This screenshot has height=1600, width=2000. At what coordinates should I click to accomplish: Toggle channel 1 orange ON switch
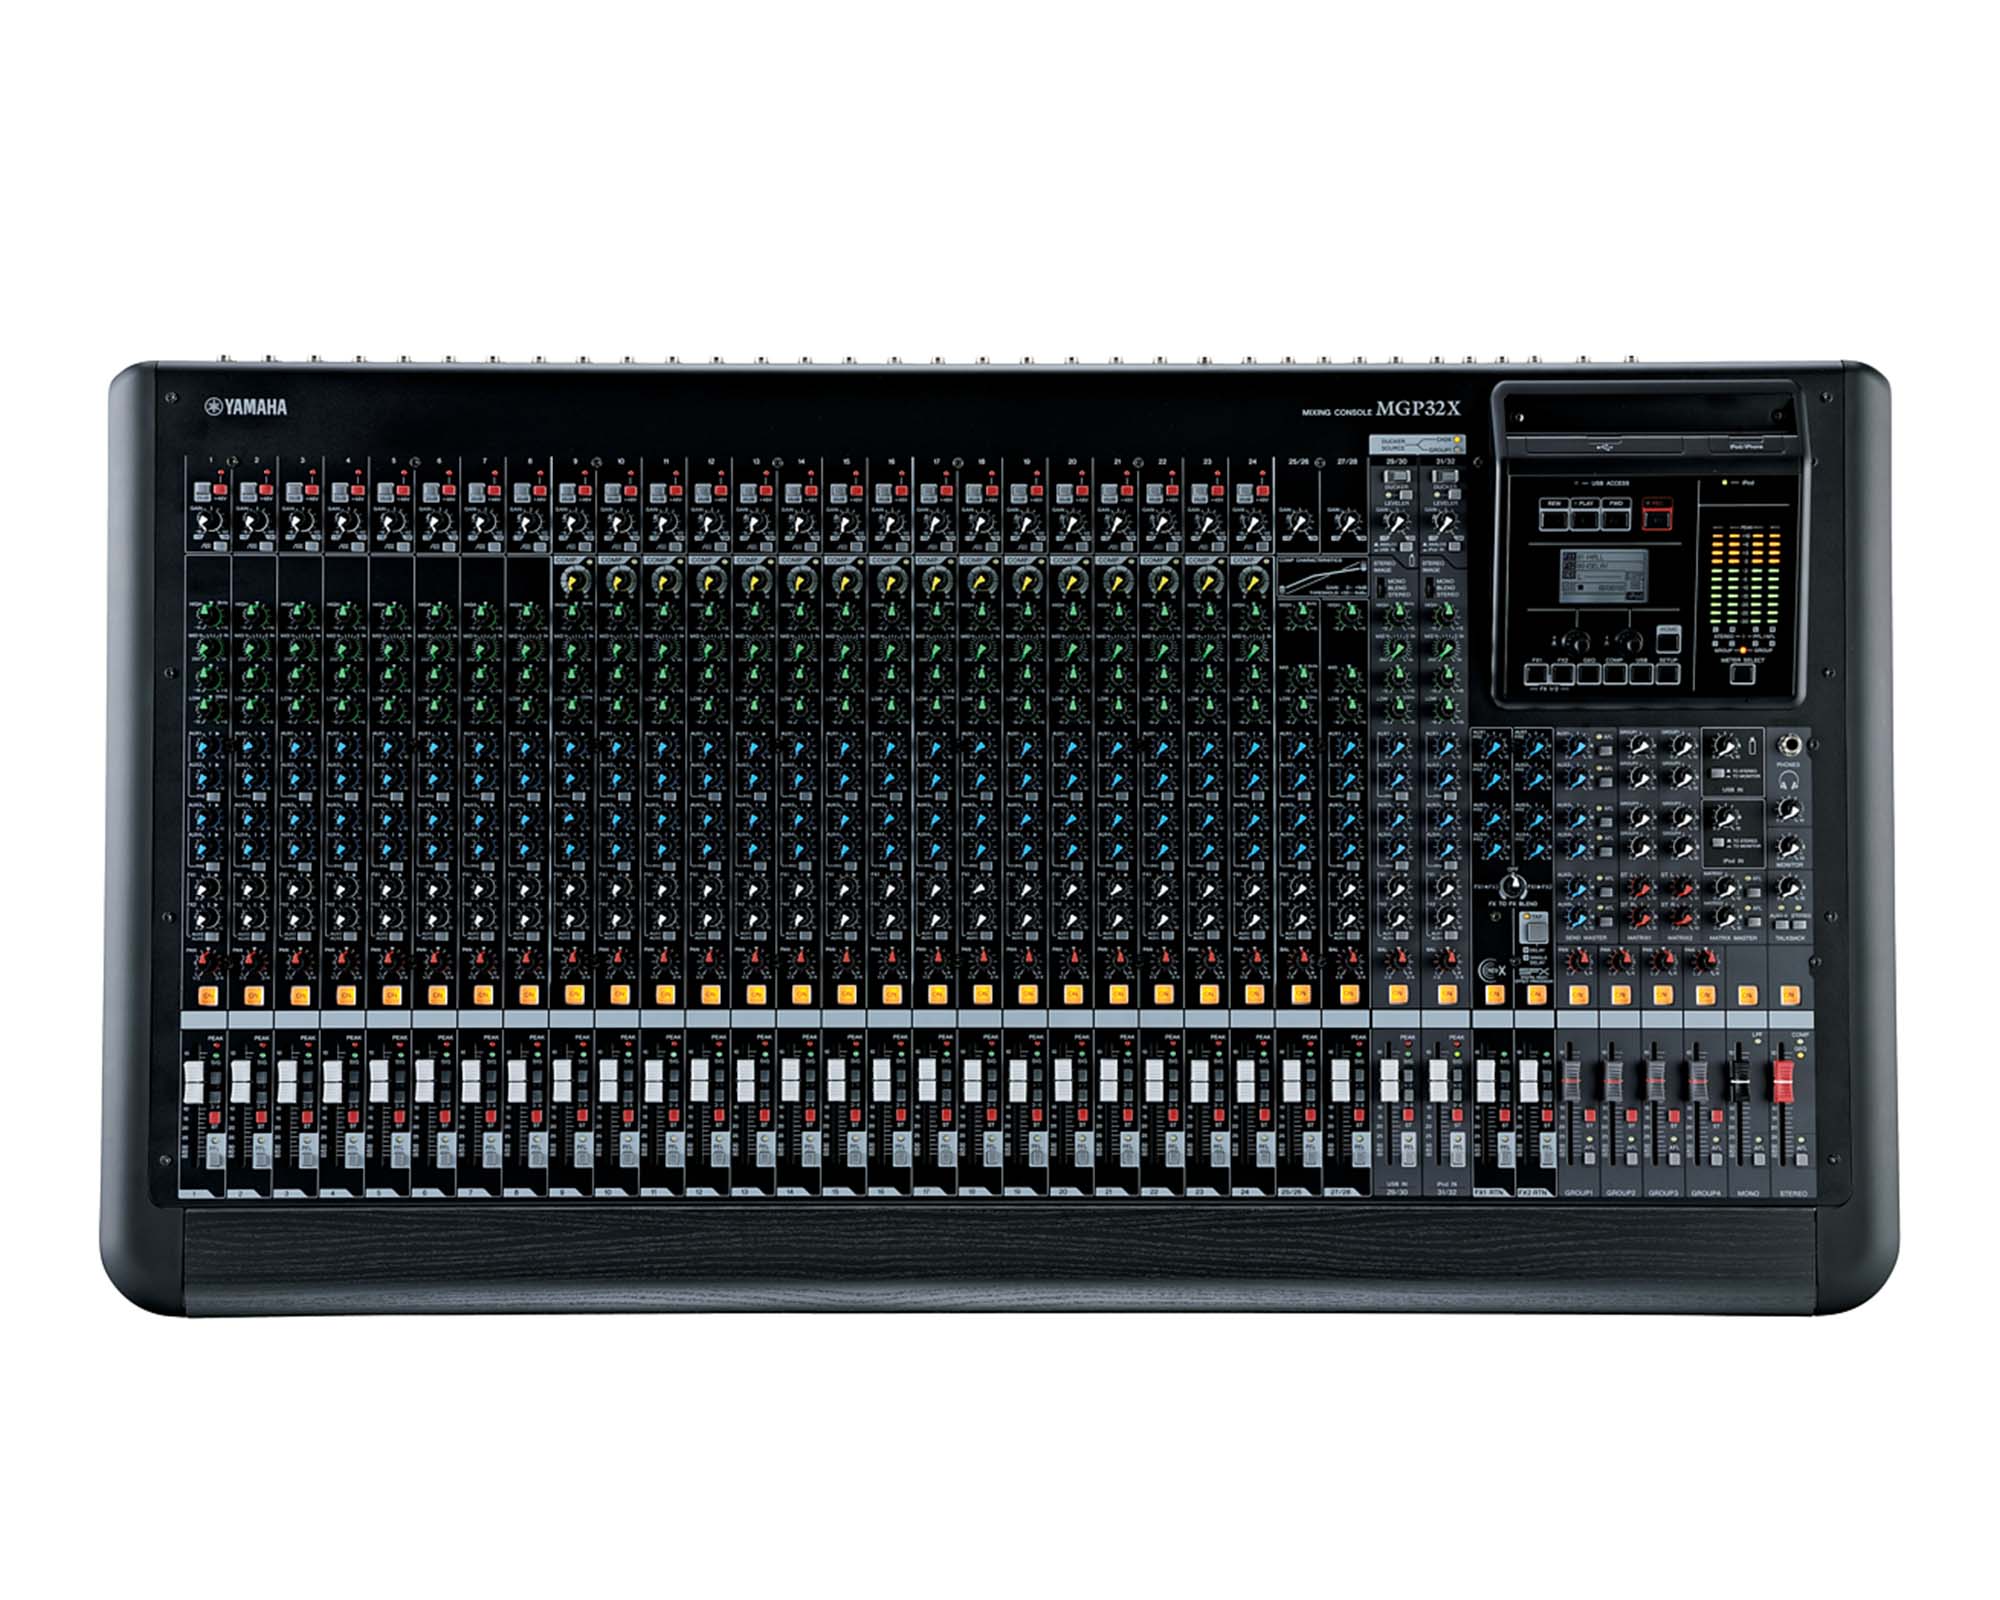[x=208, y=995]
